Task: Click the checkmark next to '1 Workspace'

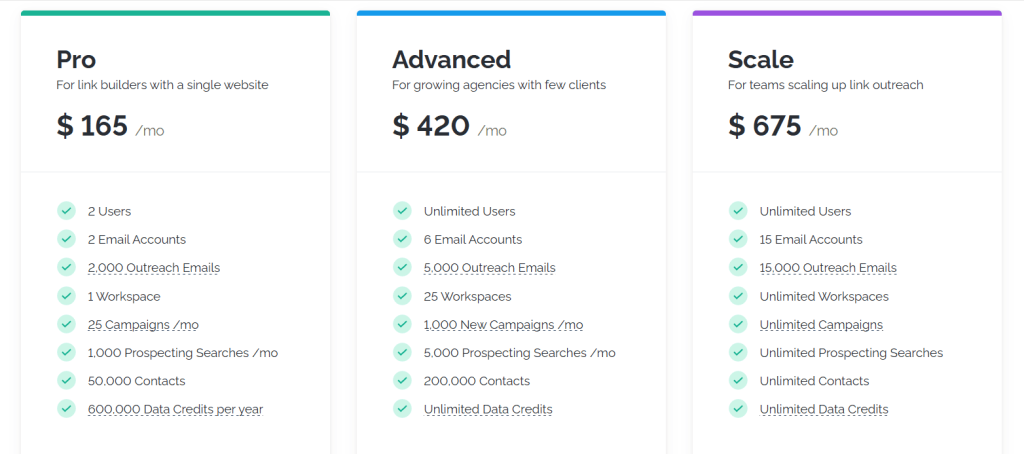Action: pyautogui.click(x=66, y=296)
